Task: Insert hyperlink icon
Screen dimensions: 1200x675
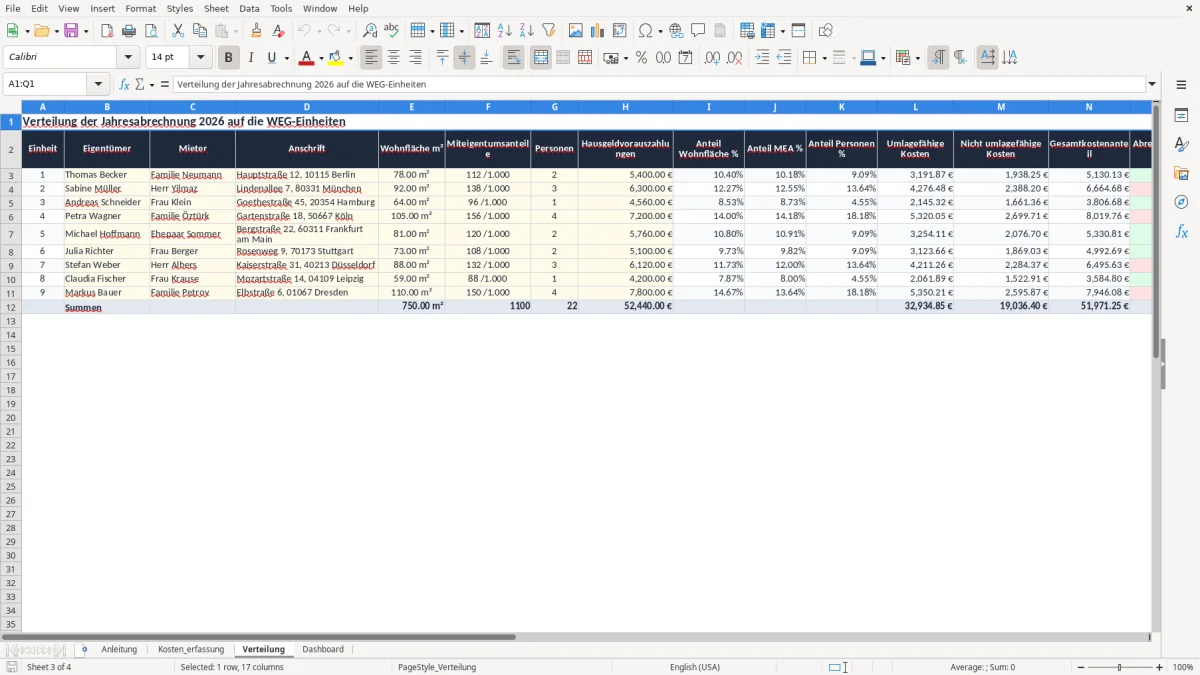Action: tap(676, 31)
